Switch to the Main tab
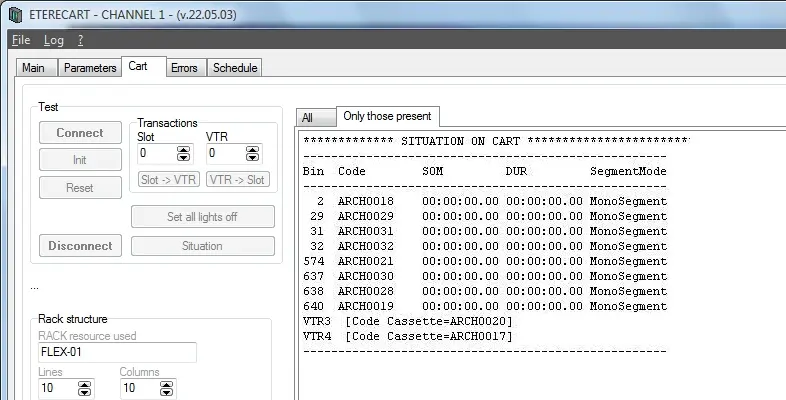The height and width of the screenshot is (400, 786). coord(33,68)
